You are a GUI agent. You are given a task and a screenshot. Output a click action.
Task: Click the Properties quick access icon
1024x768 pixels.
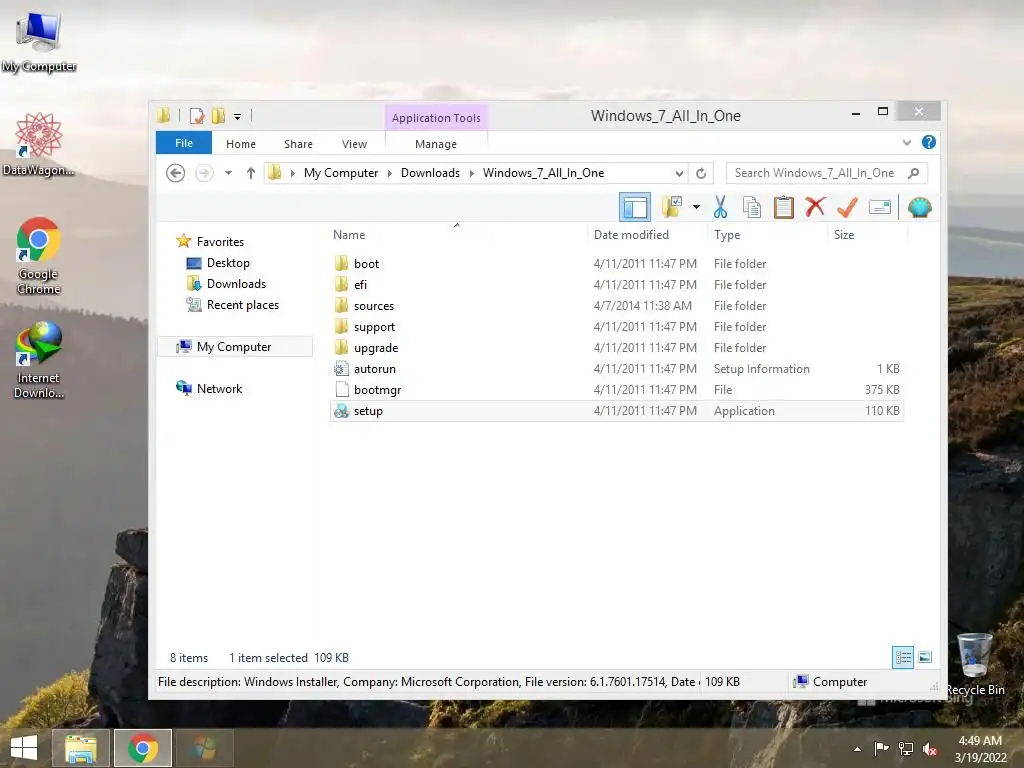[x=197, y=116]
